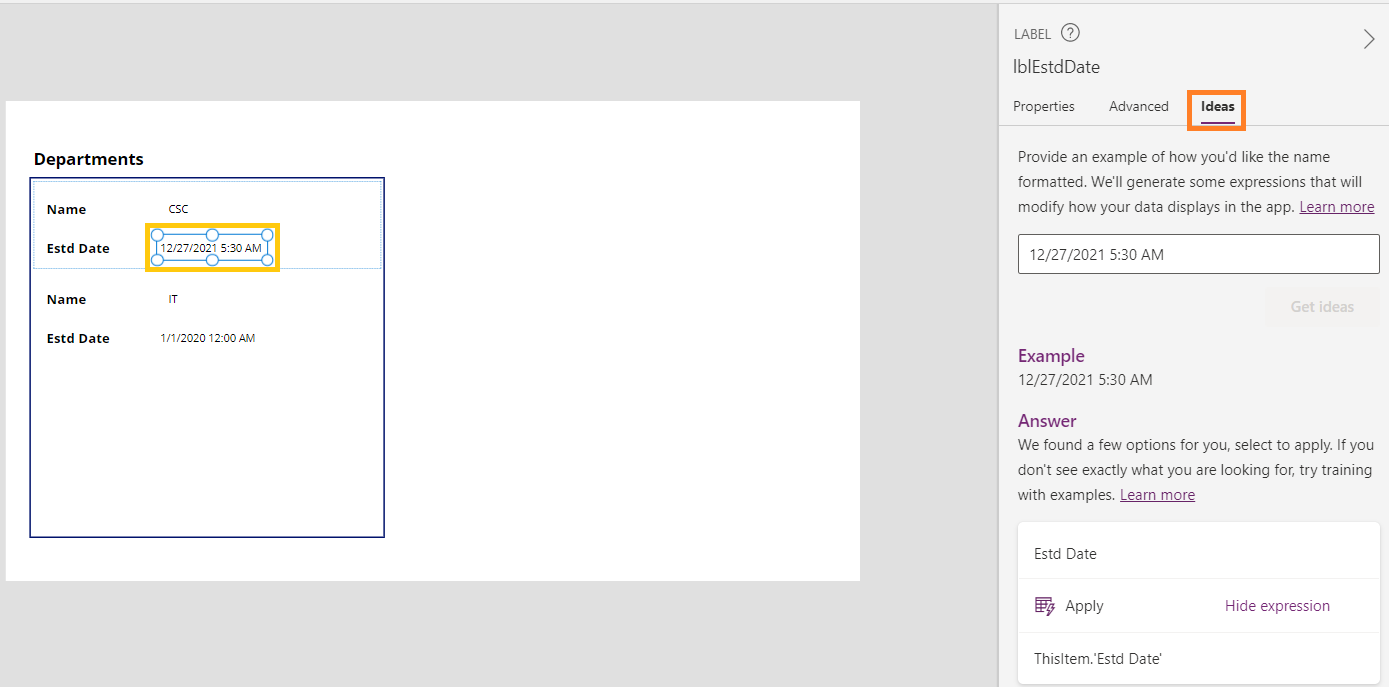
Task: Click the bottom-right resize handle of the selected label
Action: point(267,260)
